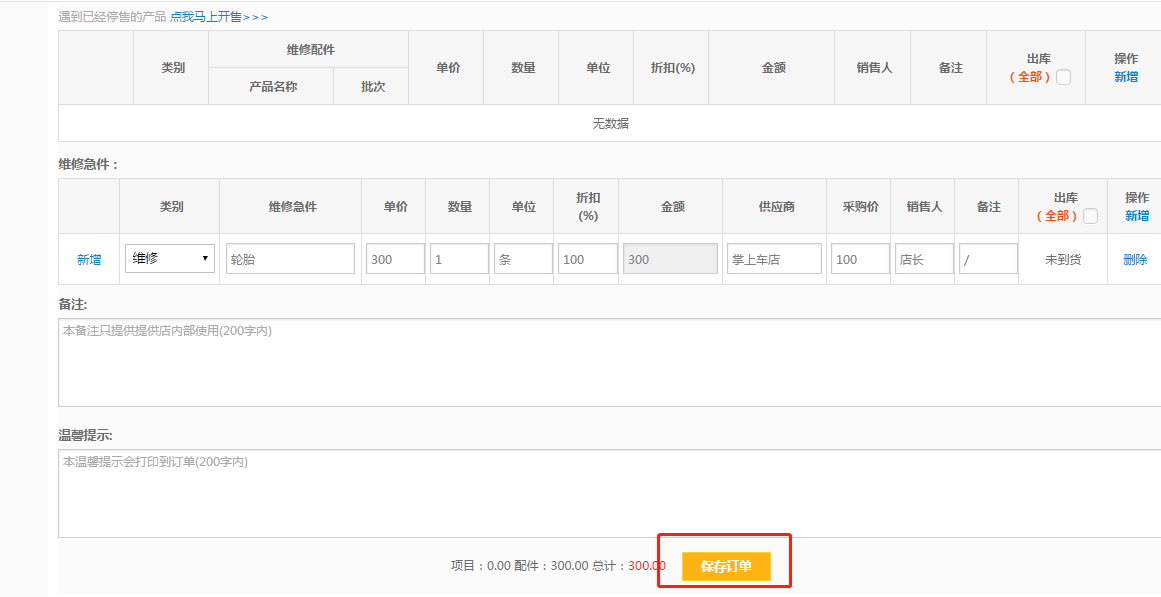Click 新增 at the left of the 轮胎 row

point(89,260)
